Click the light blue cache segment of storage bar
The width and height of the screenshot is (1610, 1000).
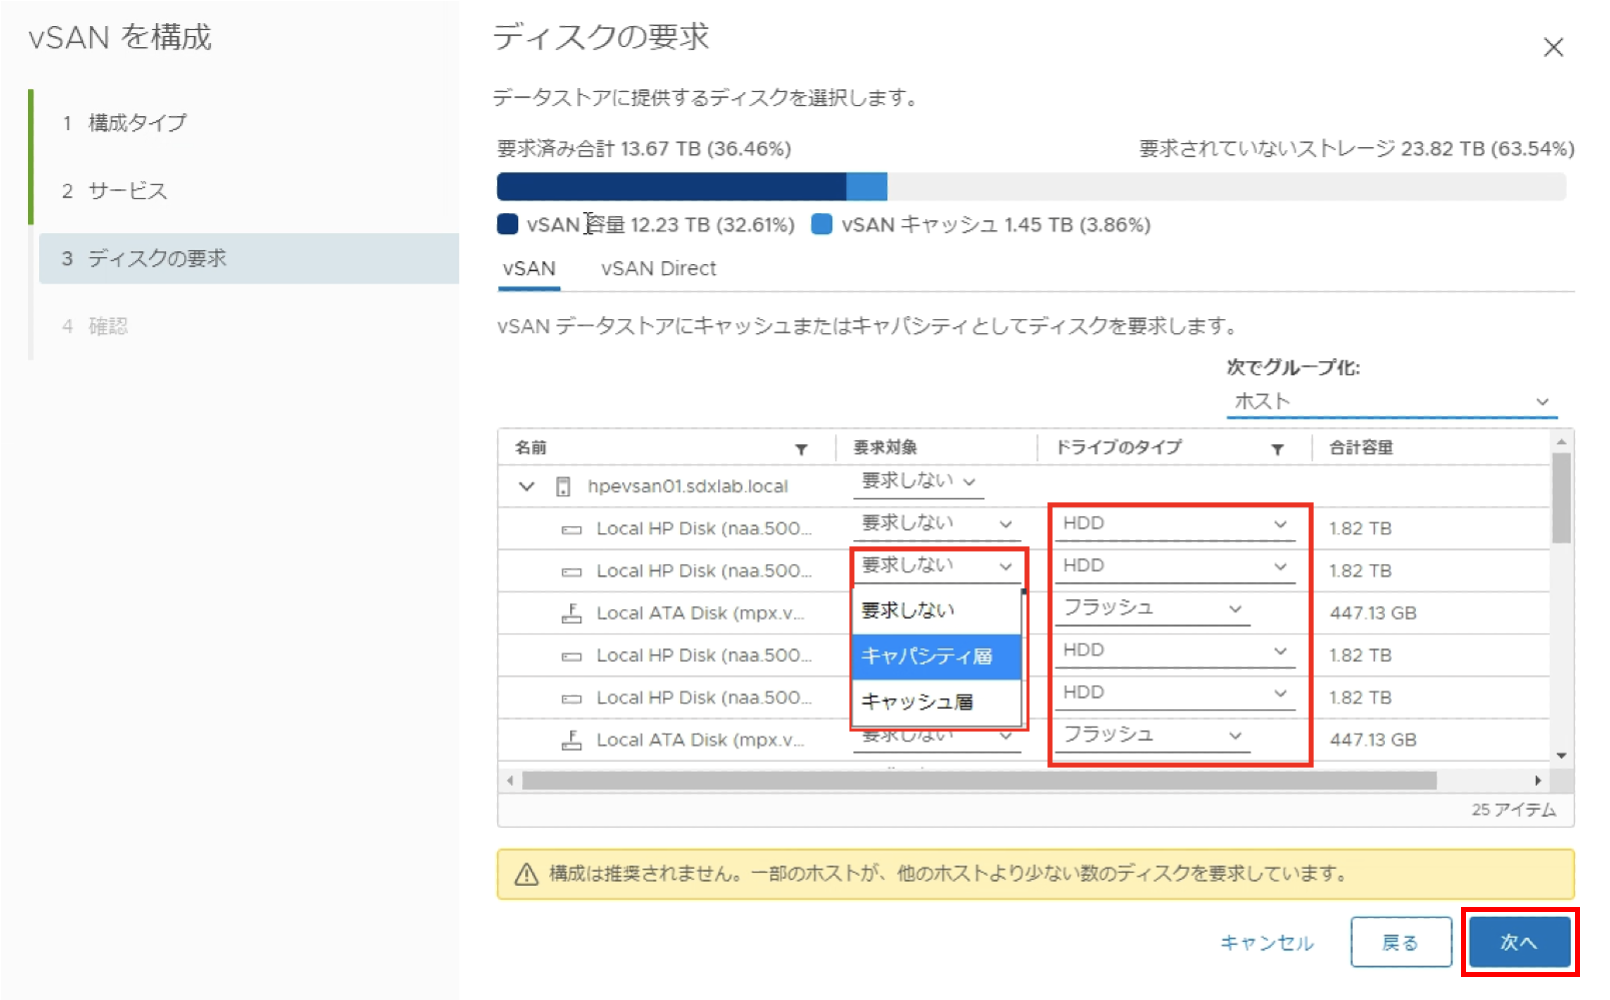[867, 187]
